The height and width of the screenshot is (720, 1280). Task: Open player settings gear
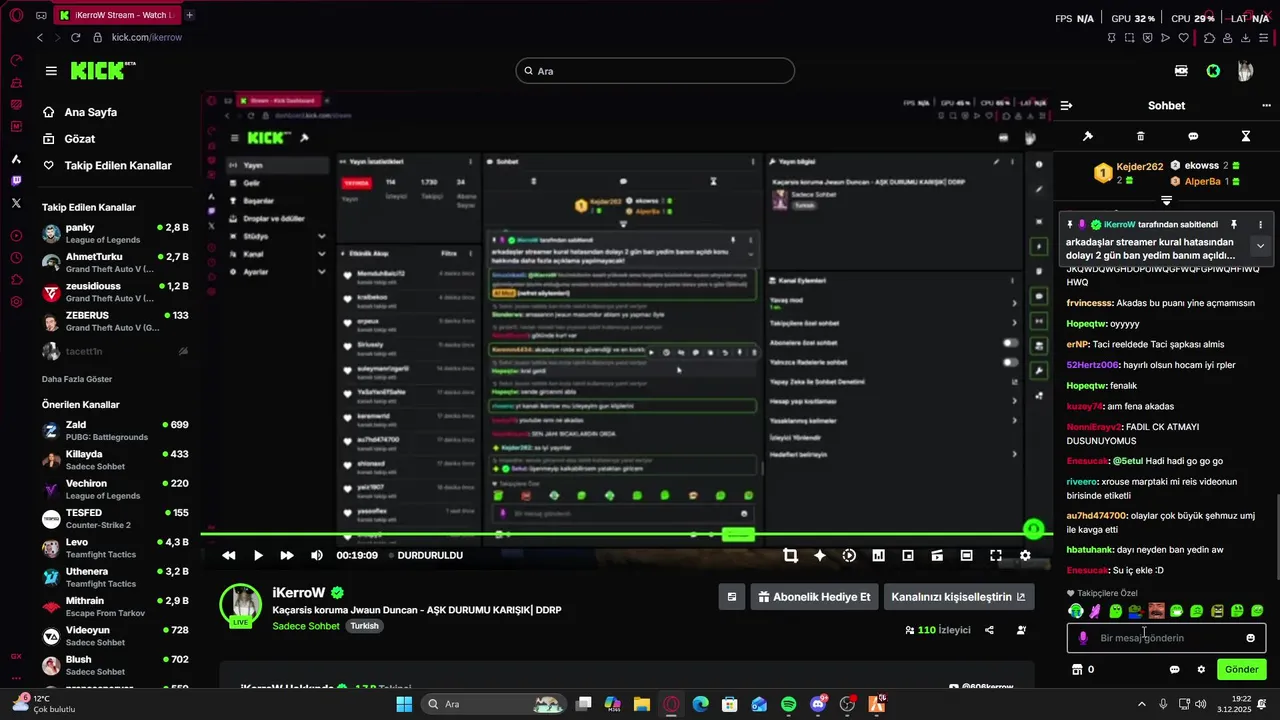pos(1025,555)
